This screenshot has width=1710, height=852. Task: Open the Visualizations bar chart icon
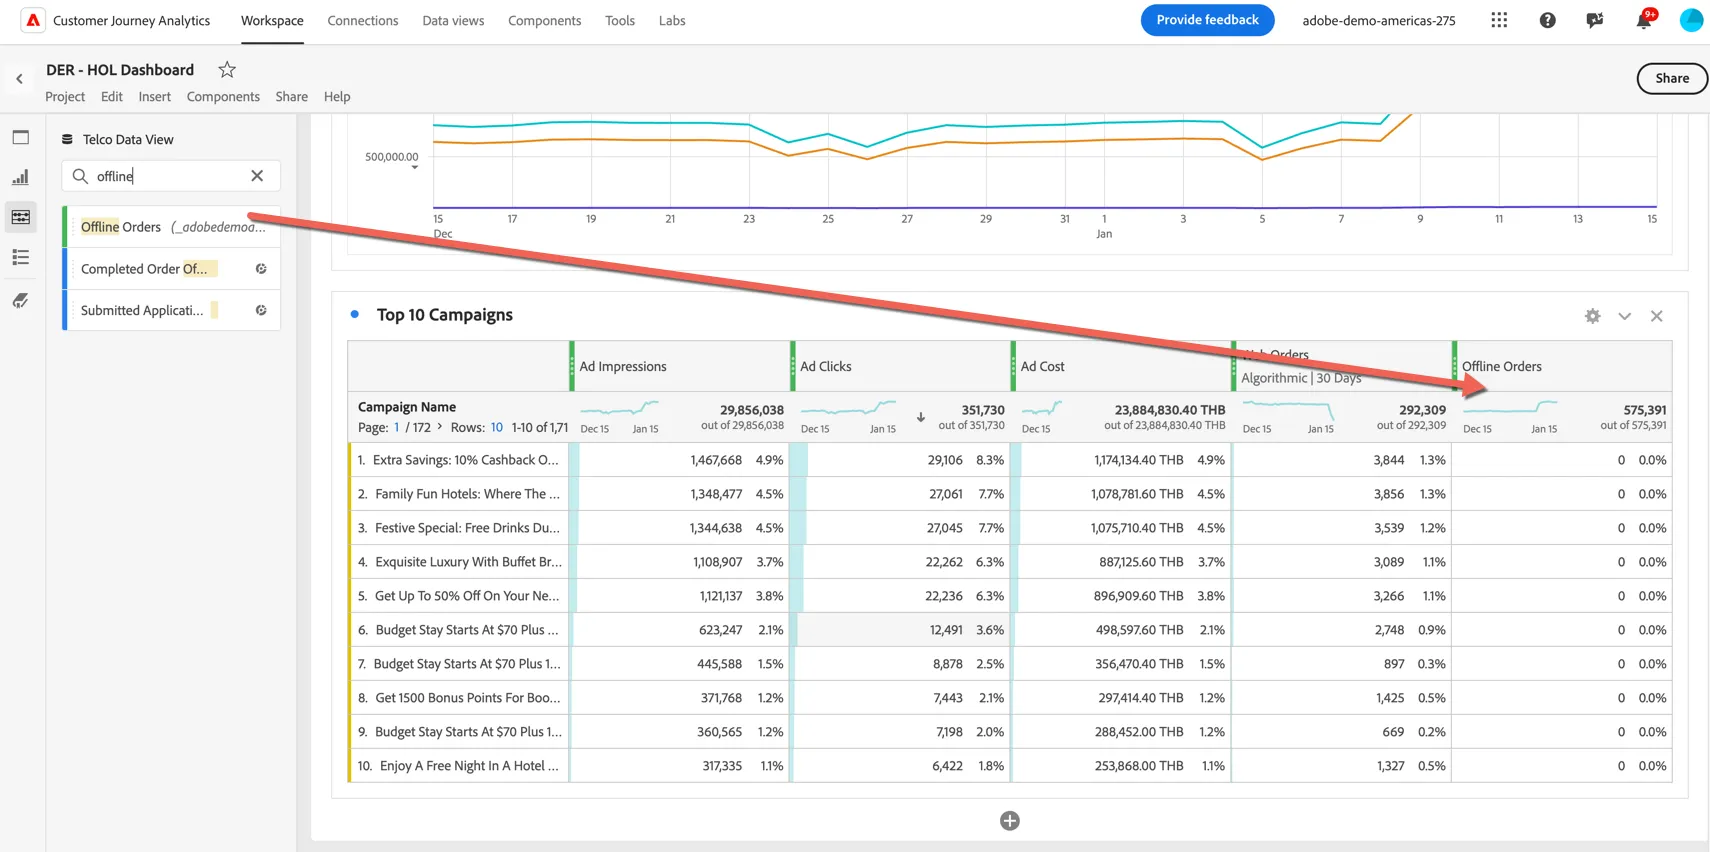tap(21, 177)
